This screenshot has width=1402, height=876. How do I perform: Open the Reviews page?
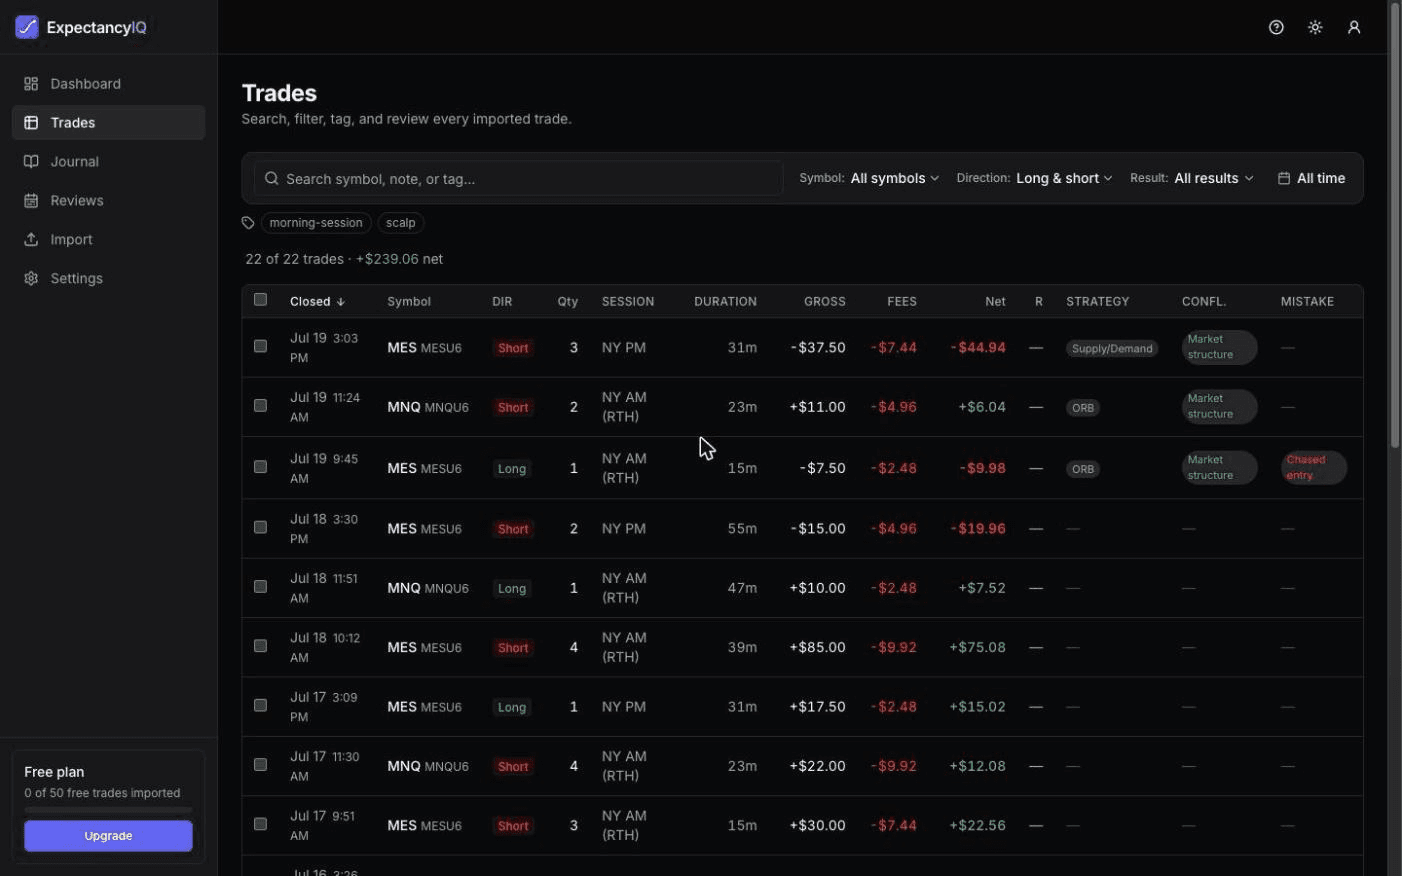(108, 201)
